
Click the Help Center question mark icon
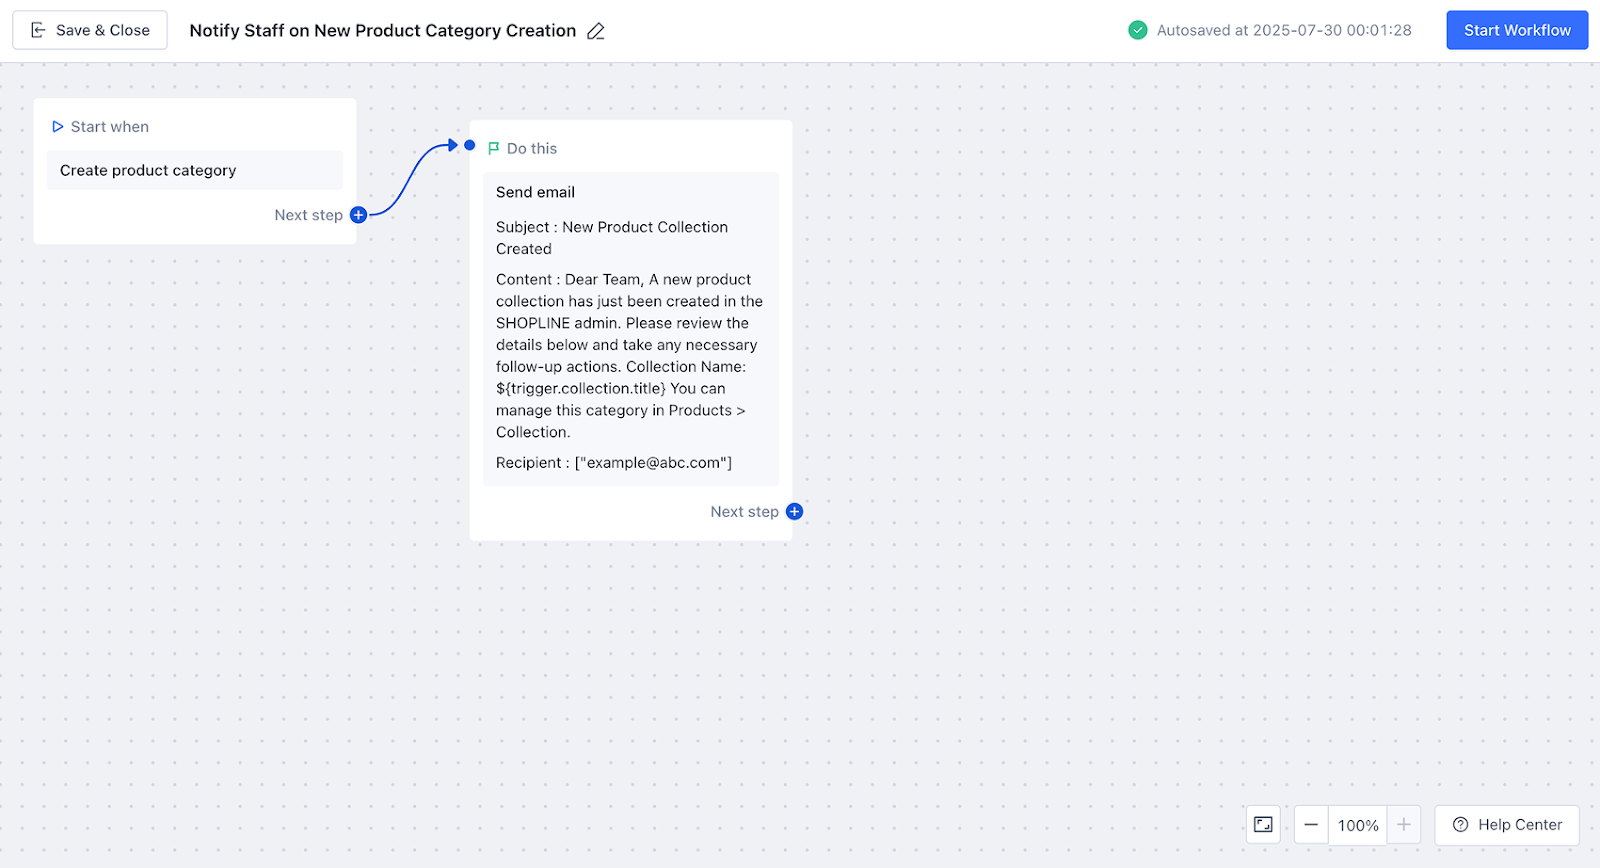(x=1460, y=825)
